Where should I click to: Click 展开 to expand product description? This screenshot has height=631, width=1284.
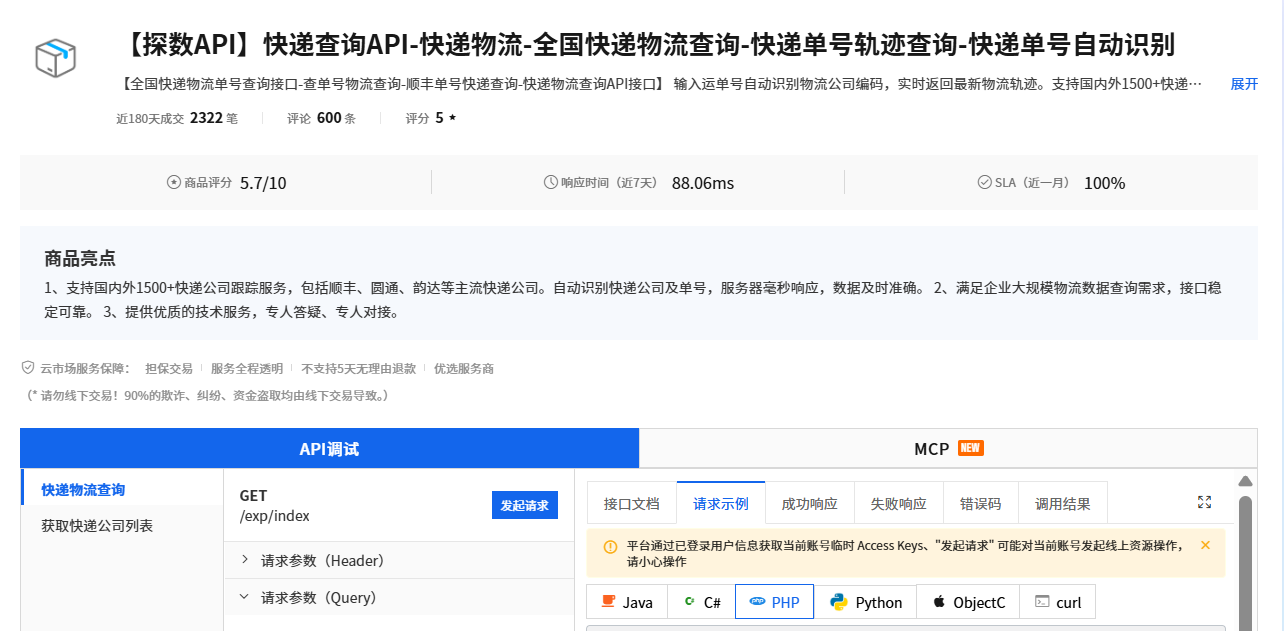1243,84
